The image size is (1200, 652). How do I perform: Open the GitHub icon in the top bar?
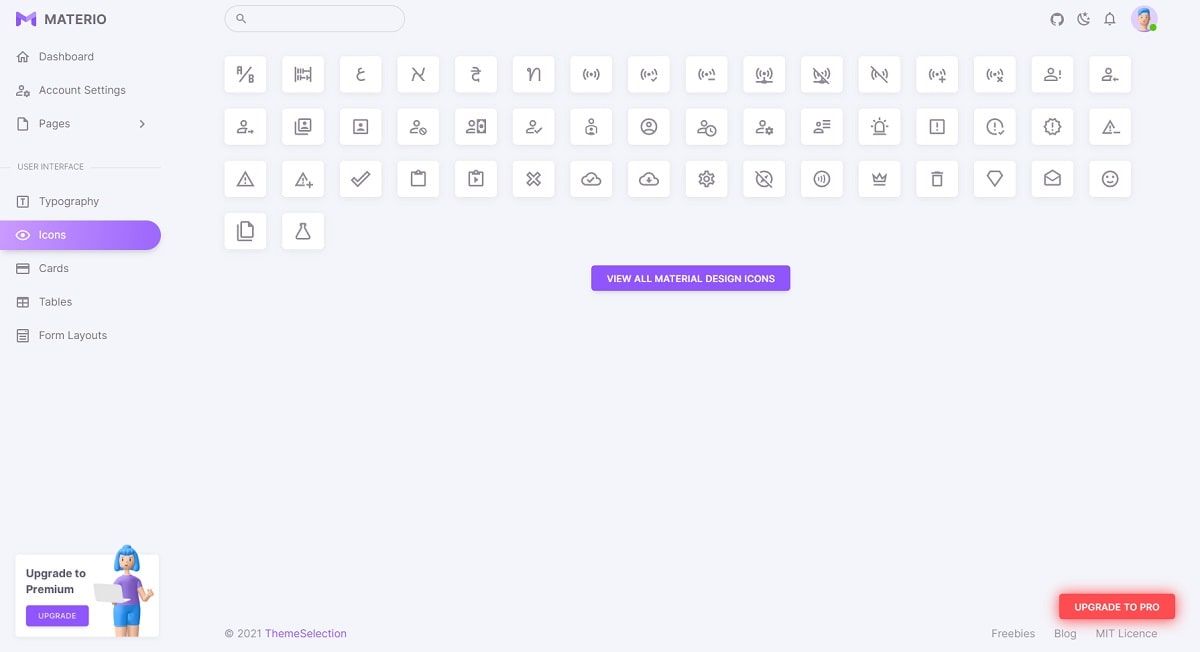click(1057, 18)
